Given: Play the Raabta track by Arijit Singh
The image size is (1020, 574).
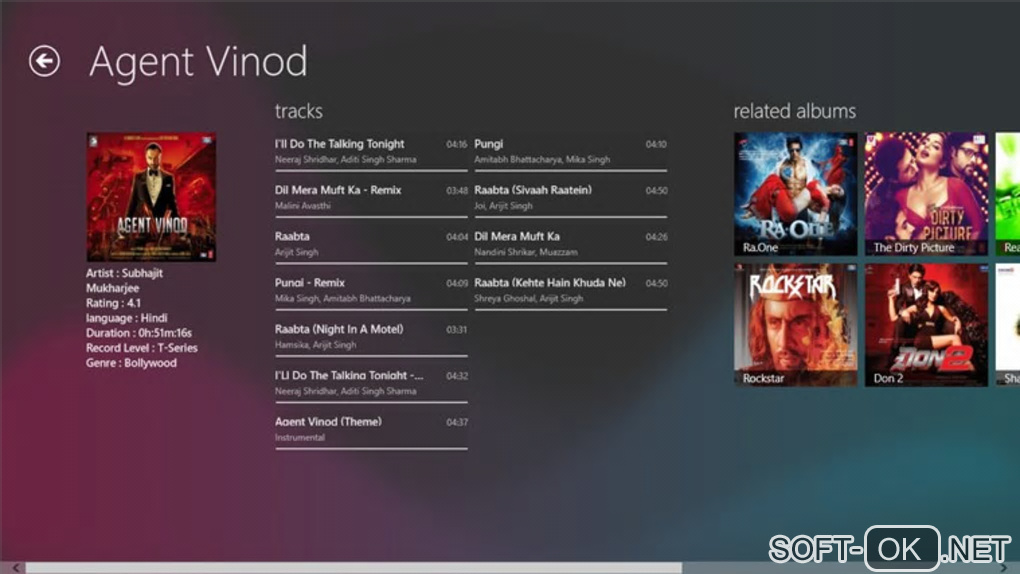Looking at the screenshot, I should pyautogui.click(x=371, y=244).
